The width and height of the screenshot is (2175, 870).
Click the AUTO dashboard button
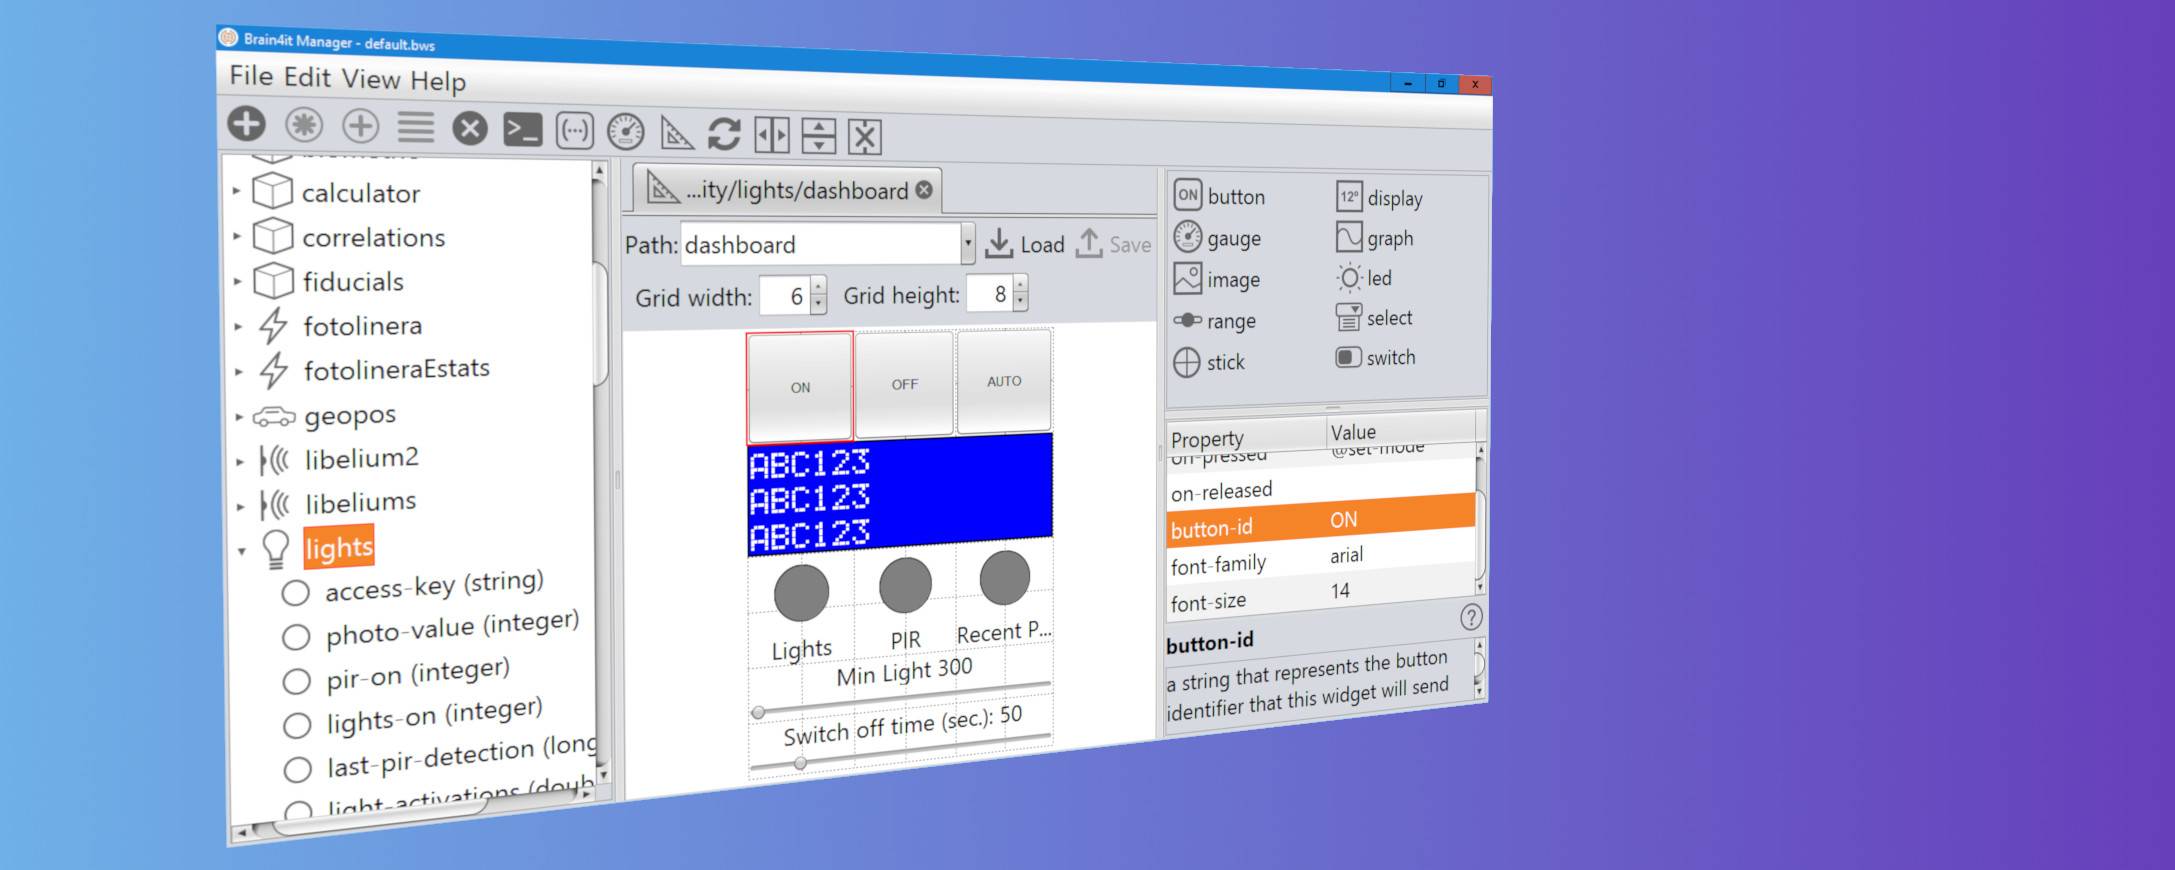point(1004,381)
